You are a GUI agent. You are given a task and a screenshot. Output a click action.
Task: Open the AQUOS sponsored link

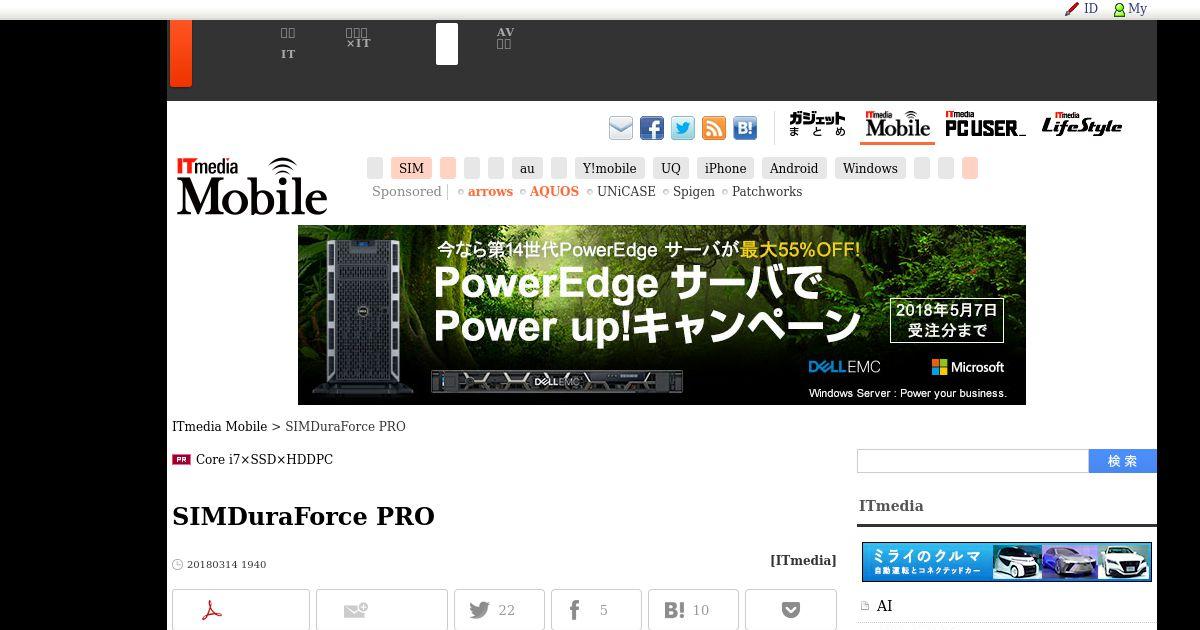coord(554,192)
